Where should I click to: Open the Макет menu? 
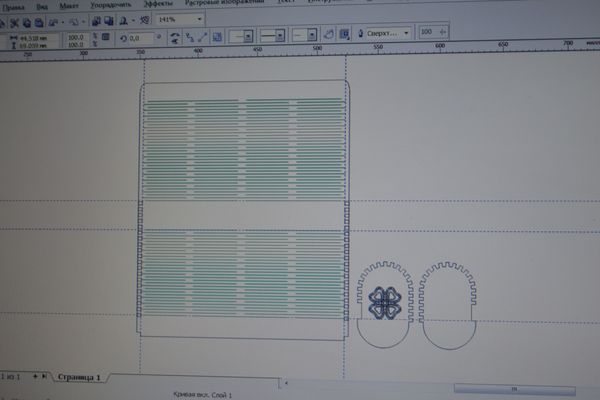pyautogui.click(x=68, y=5)
